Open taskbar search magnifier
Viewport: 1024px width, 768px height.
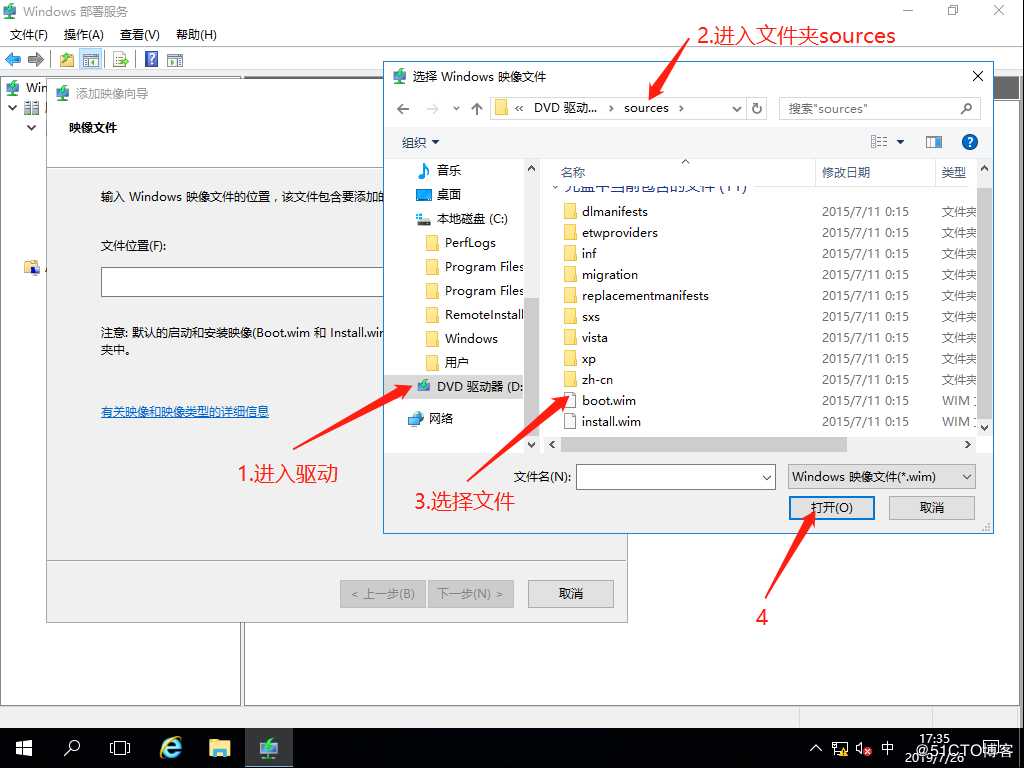tap(72, 748)
